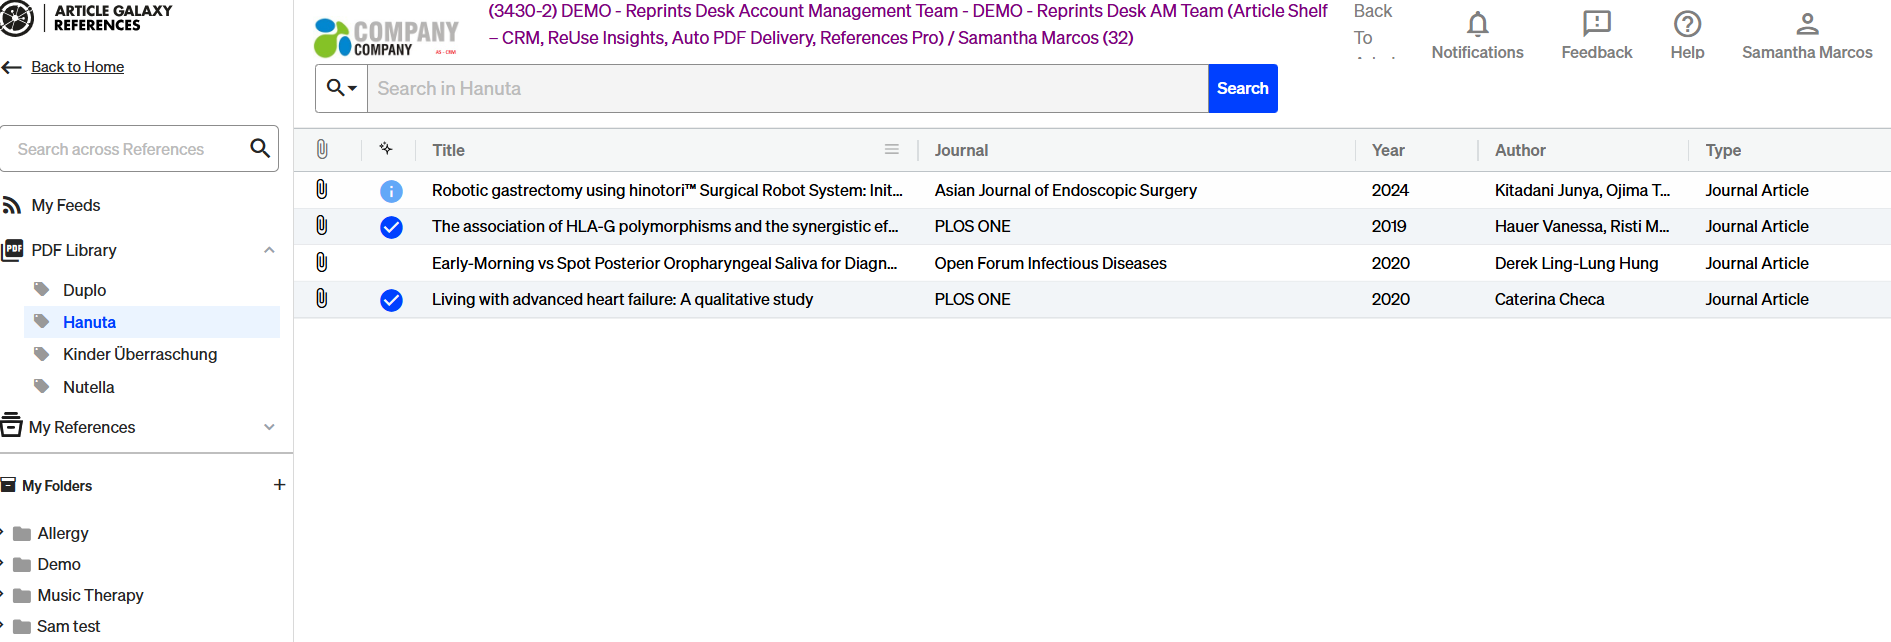The height and width of the screenshot is (642, 1891).
Task: Select the Nutella tag in PDF Library
Action: click(88, 387)
